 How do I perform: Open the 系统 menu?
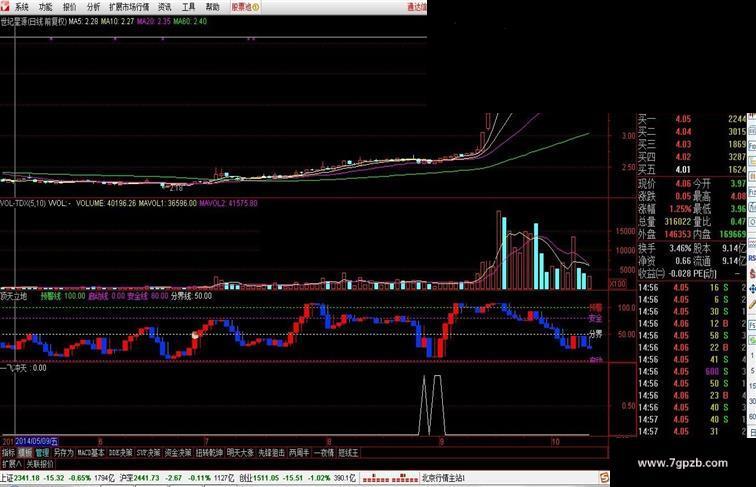coord(22,7)
